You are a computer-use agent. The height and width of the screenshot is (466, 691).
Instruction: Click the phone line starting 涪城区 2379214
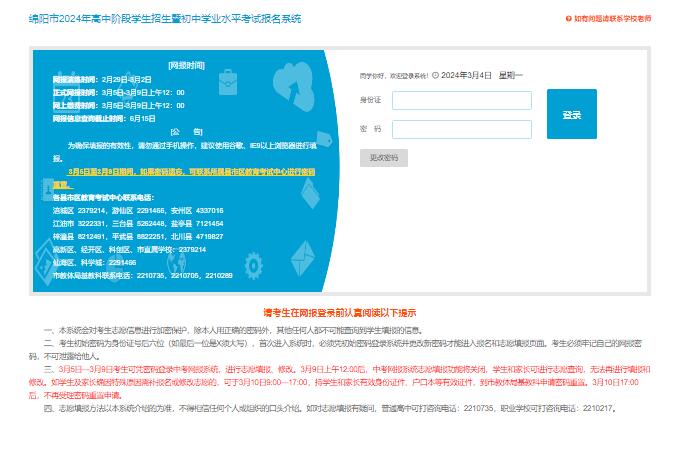(x=138, y=210)
